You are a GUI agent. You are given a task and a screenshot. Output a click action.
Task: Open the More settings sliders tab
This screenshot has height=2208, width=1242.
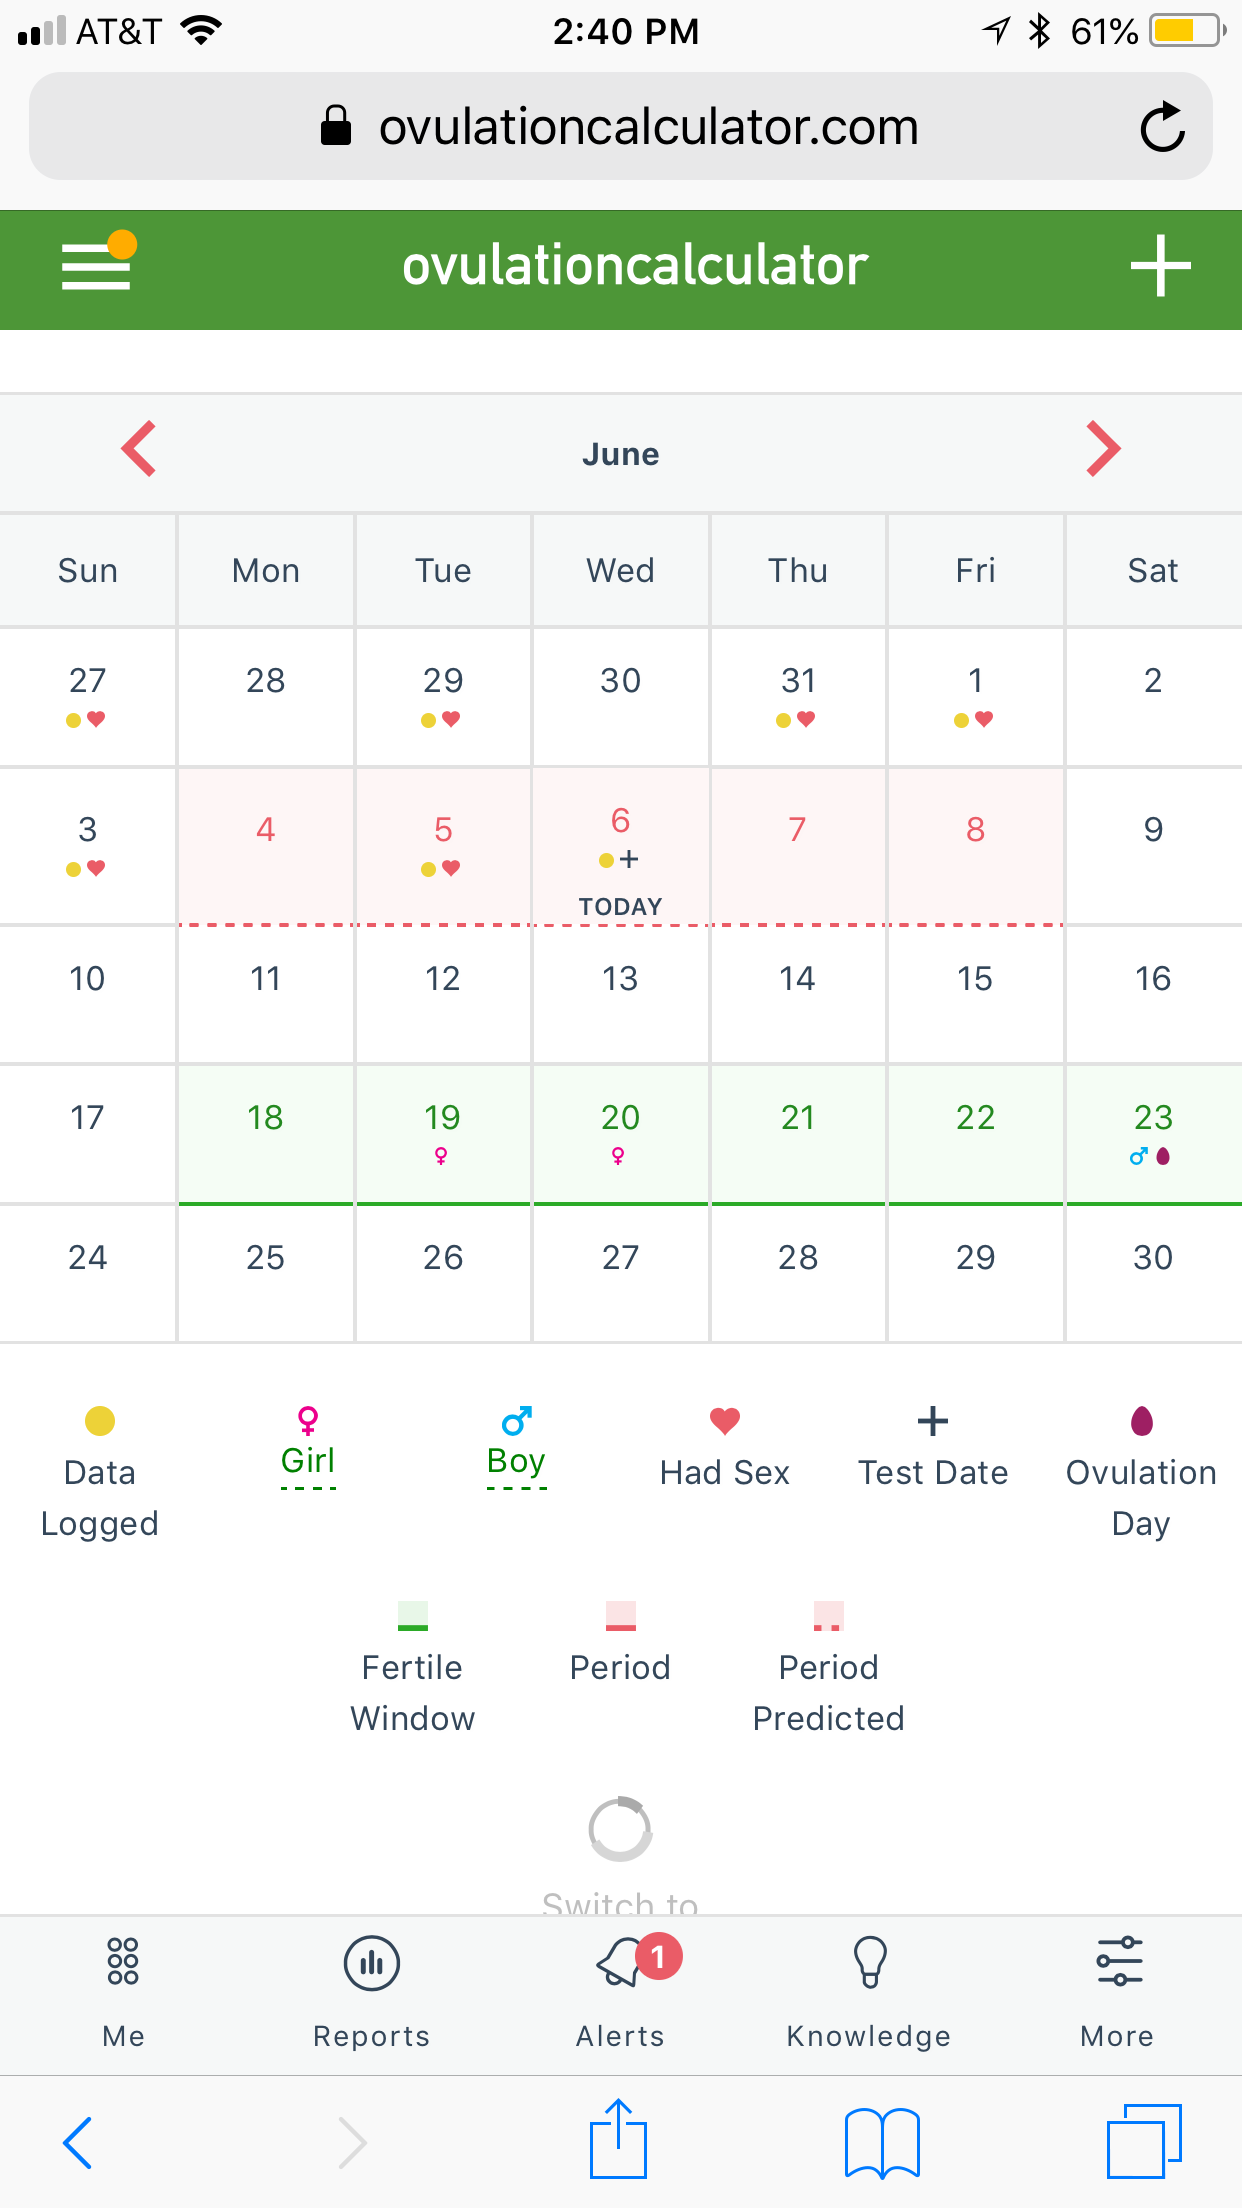click(x=1119, y=1962)
